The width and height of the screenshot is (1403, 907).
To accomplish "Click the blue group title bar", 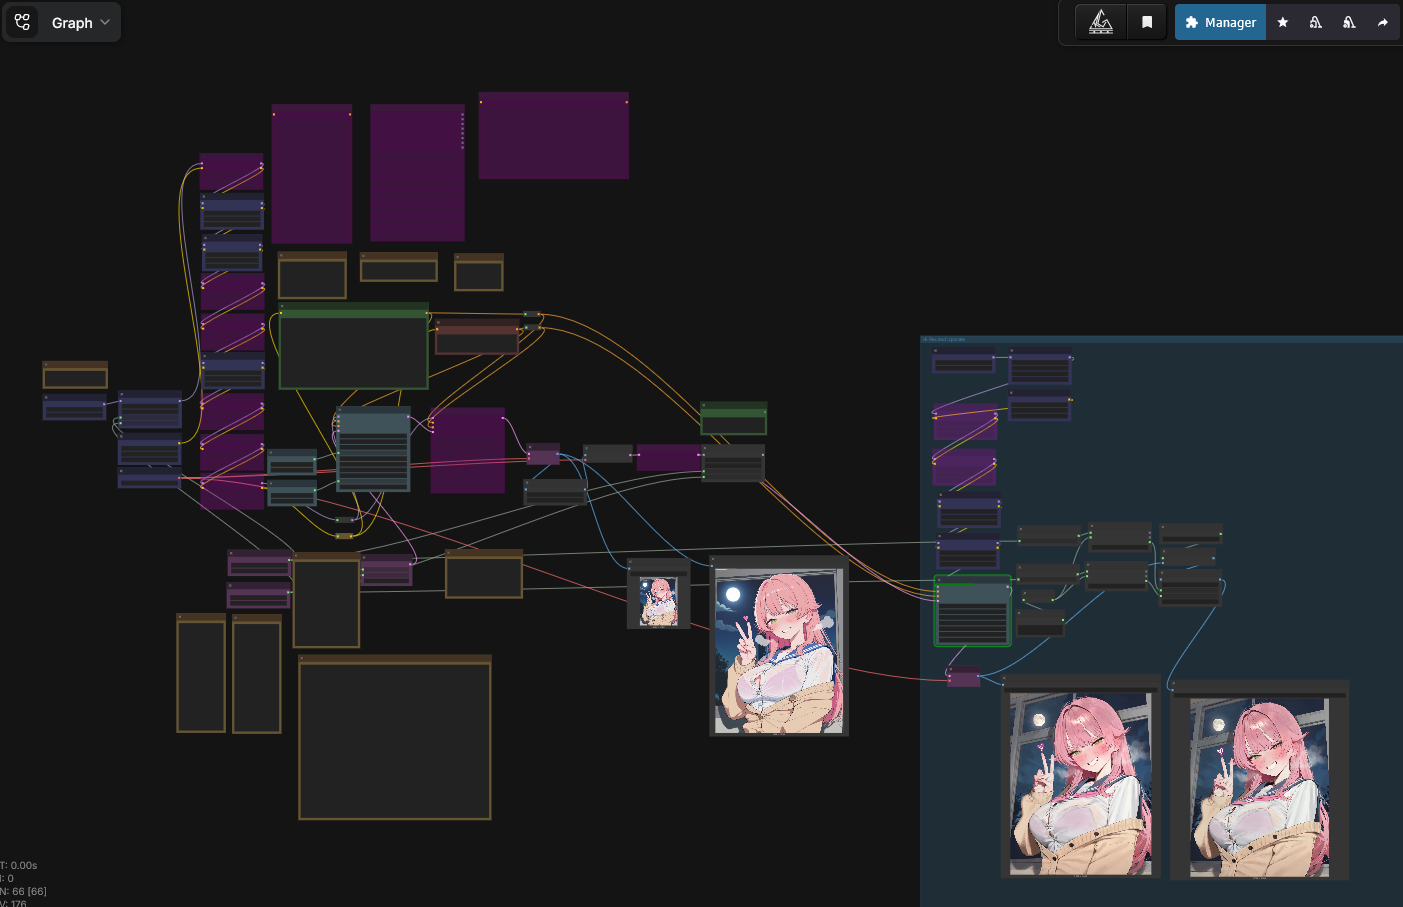I will point(1161,339).
